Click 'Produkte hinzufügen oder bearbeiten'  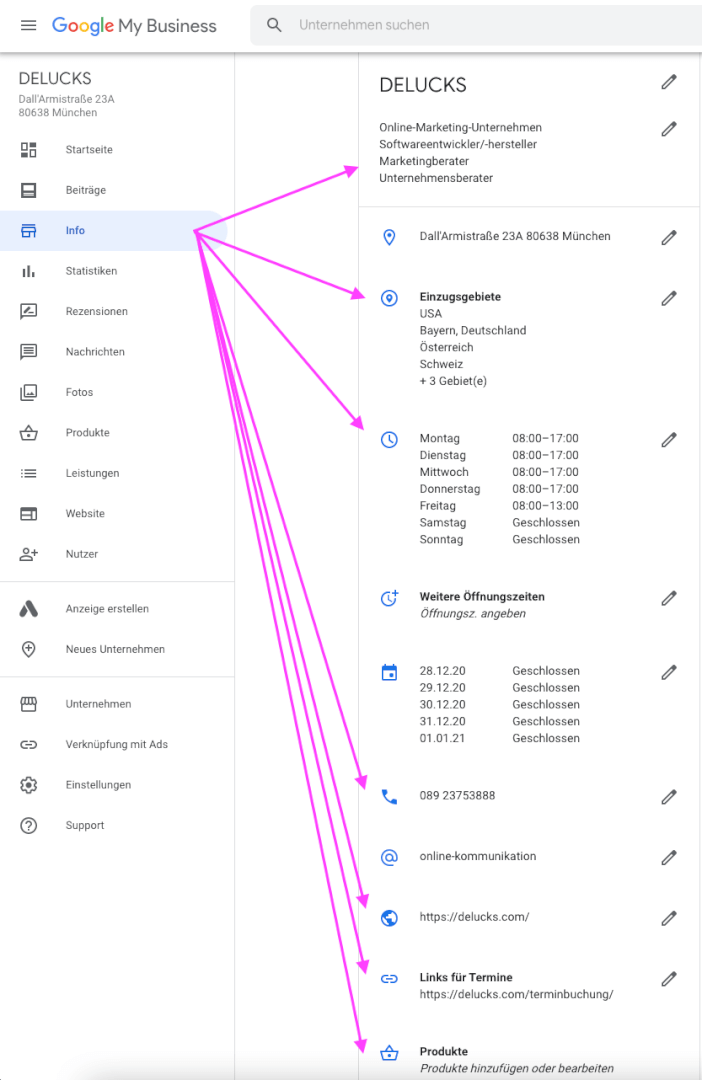tap(517, 1068)
